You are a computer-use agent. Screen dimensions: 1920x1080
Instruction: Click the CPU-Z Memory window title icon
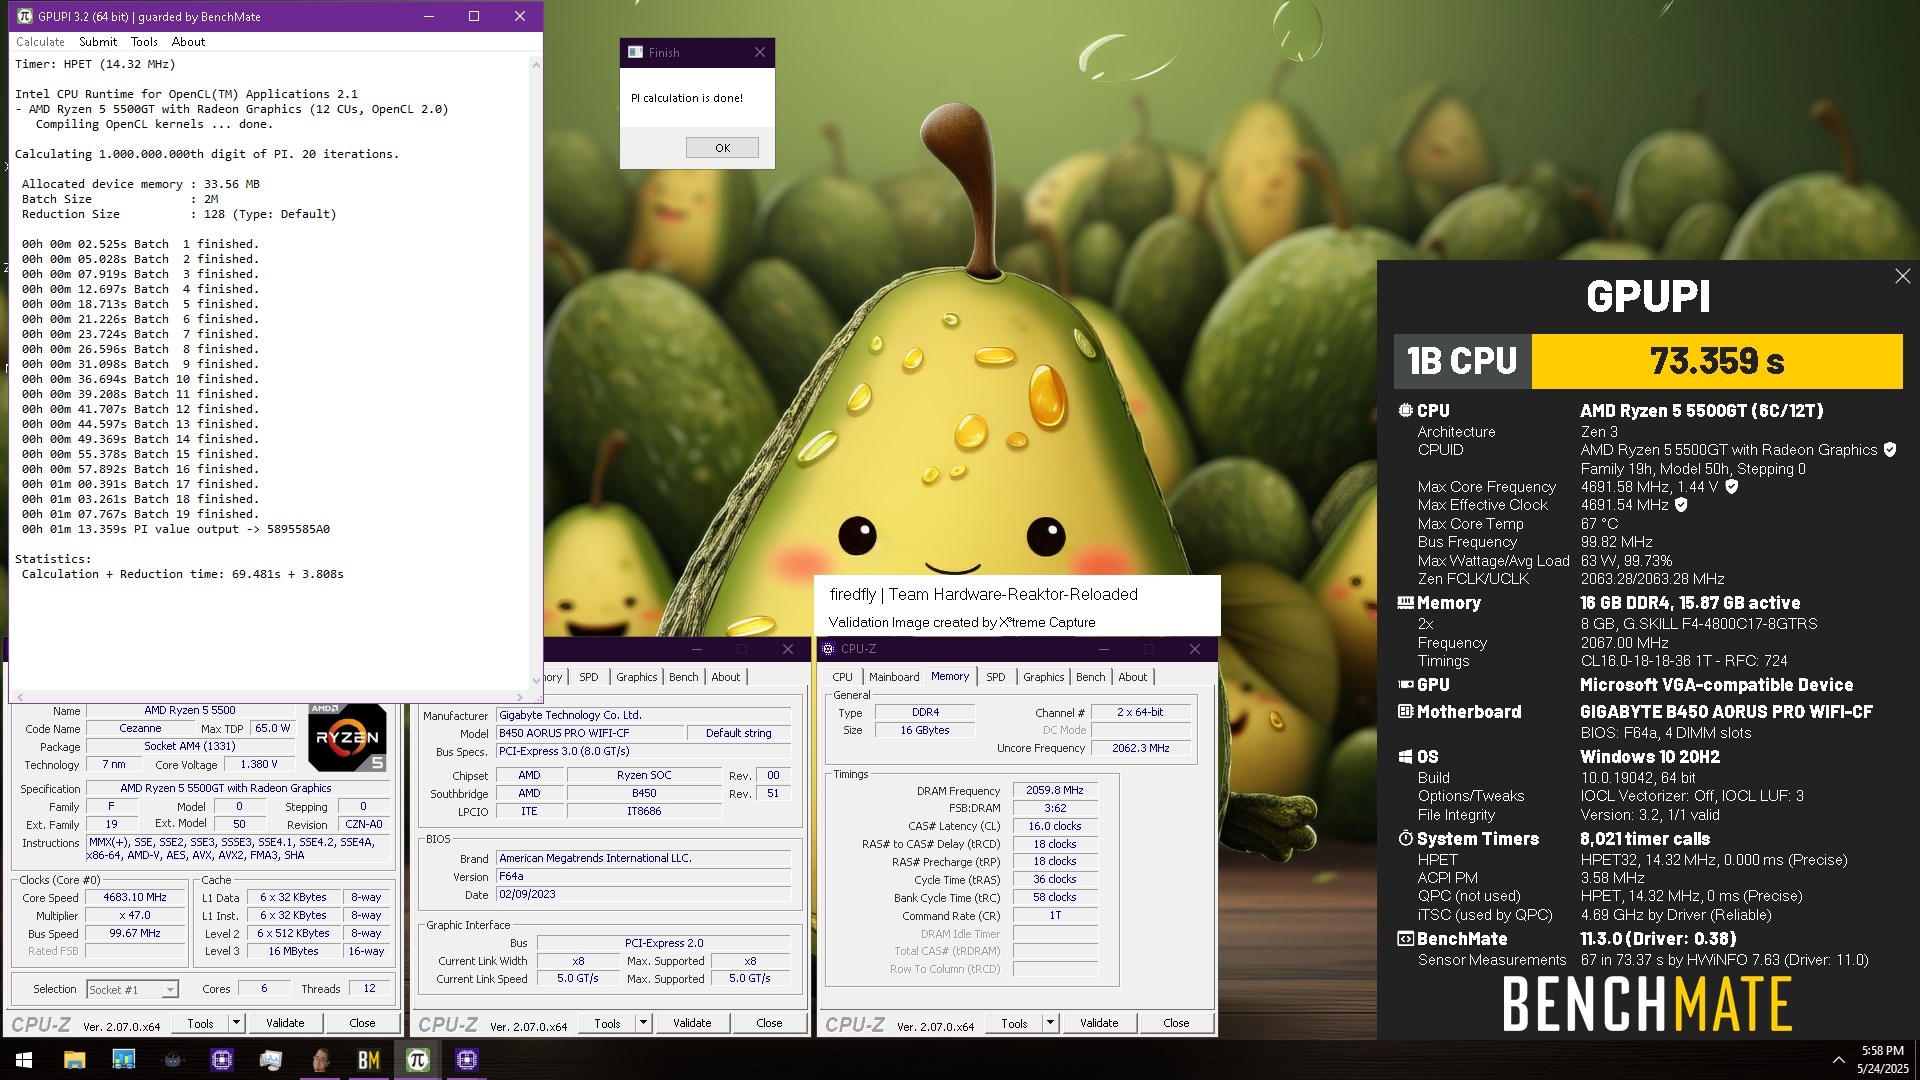point(828,649)
